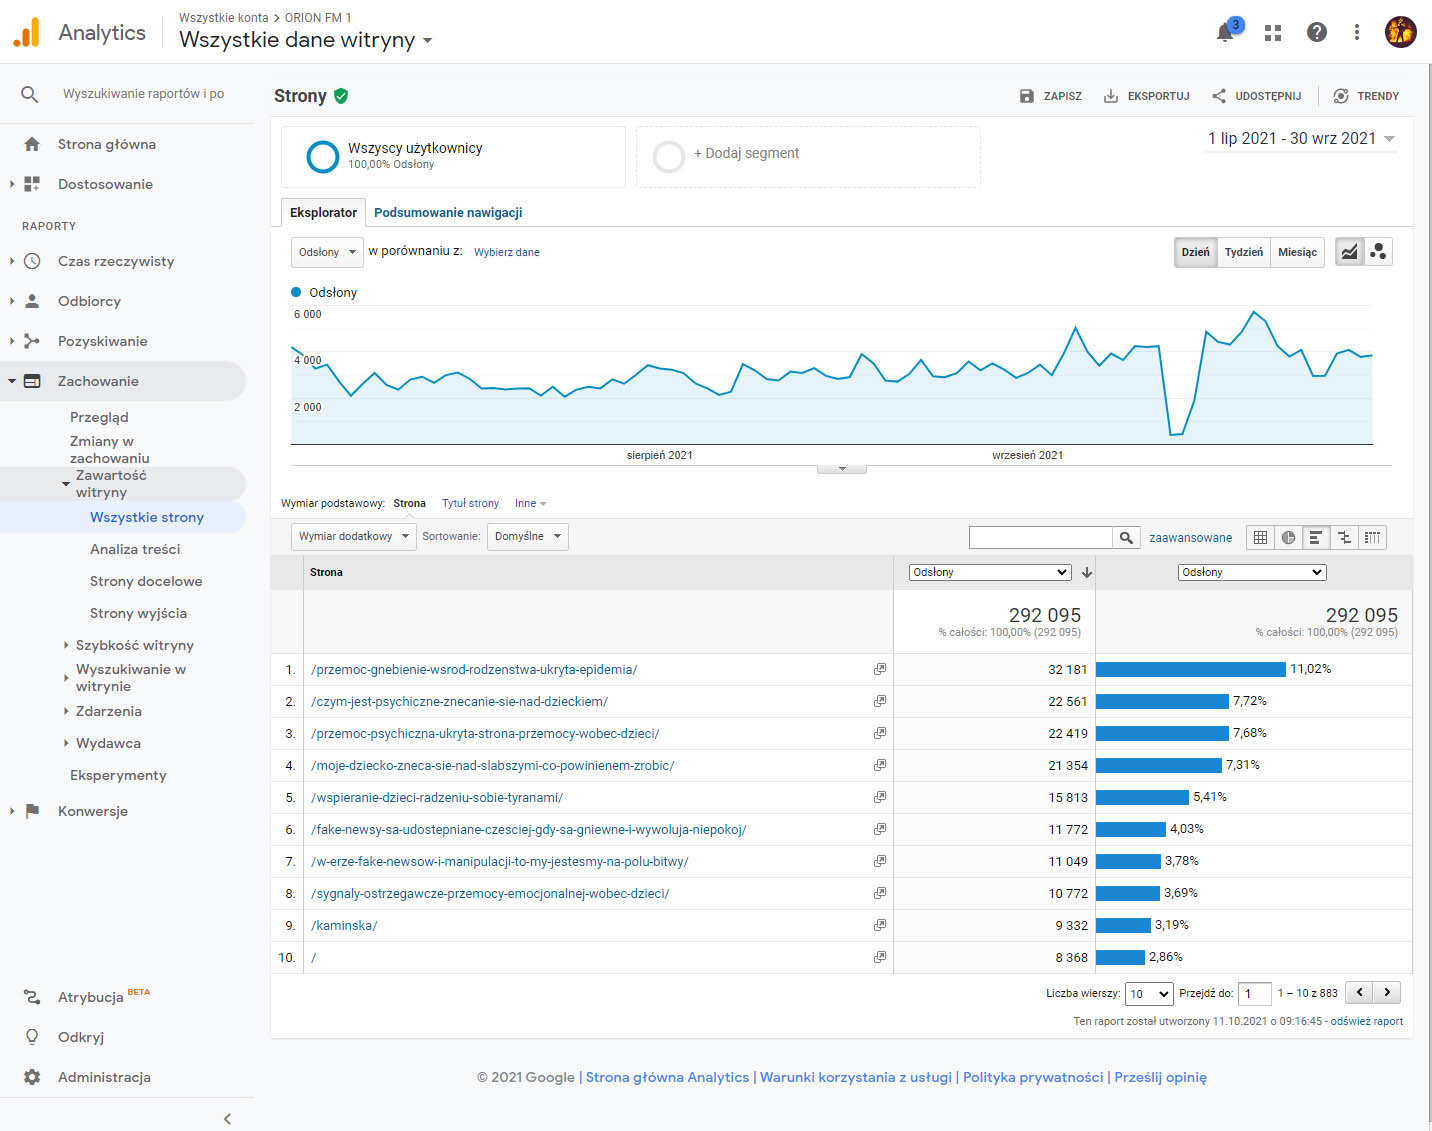This screenshot has width=1432, height=1131.
Task: Click the EKSPORTUJ button
Action: click(x=1146, y=96)
